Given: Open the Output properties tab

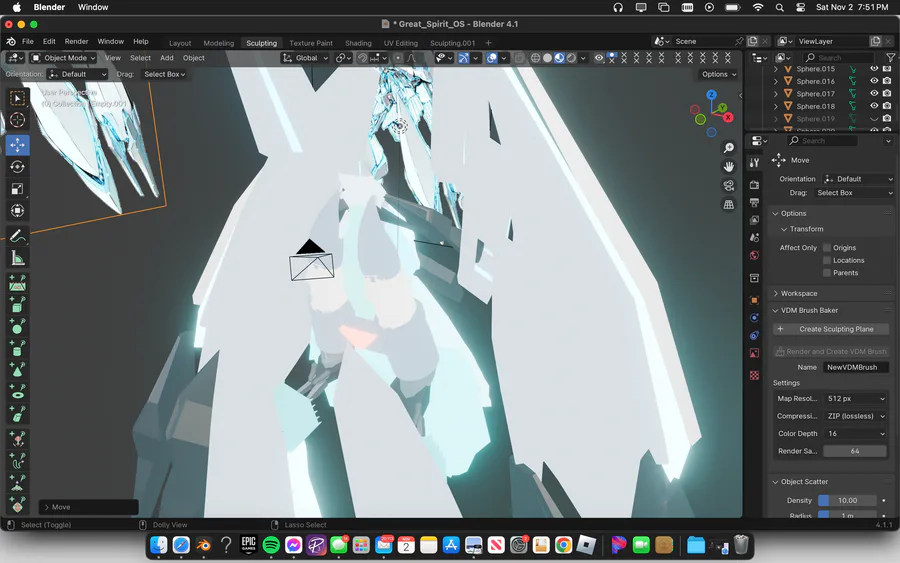Looking at the screenshot, I should click(x=754, y=203).
